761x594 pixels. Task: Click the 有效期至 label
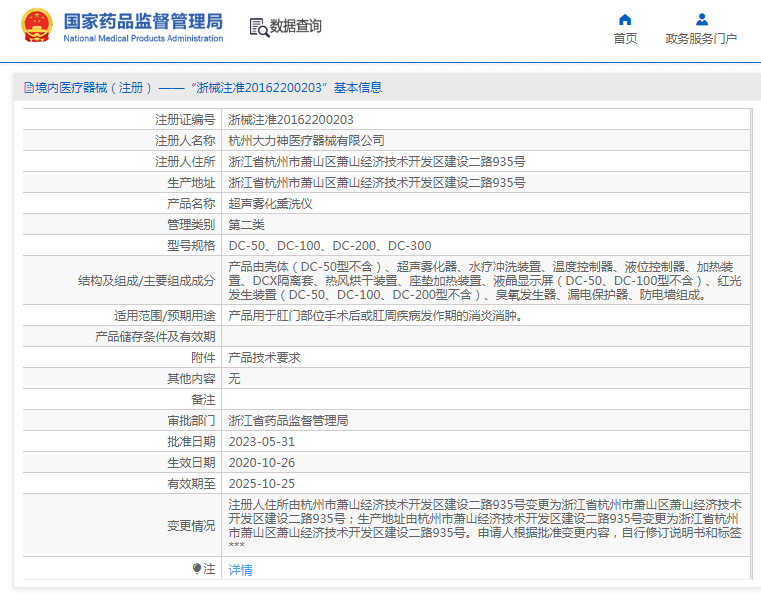point(191,483)
